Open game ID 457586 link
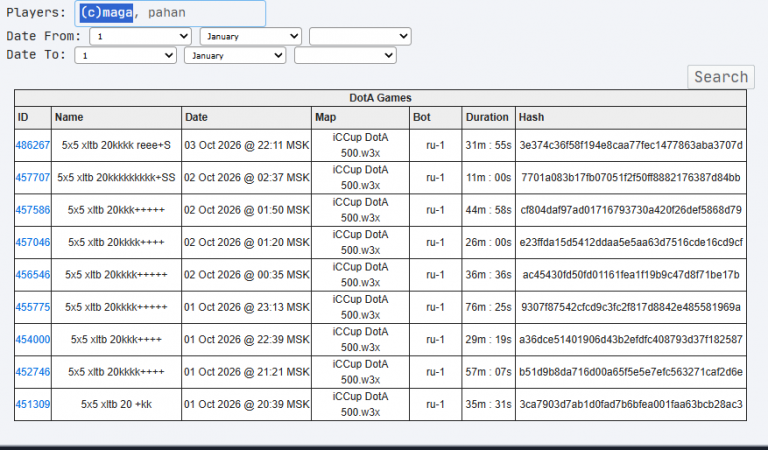 [x=32, y=210]
